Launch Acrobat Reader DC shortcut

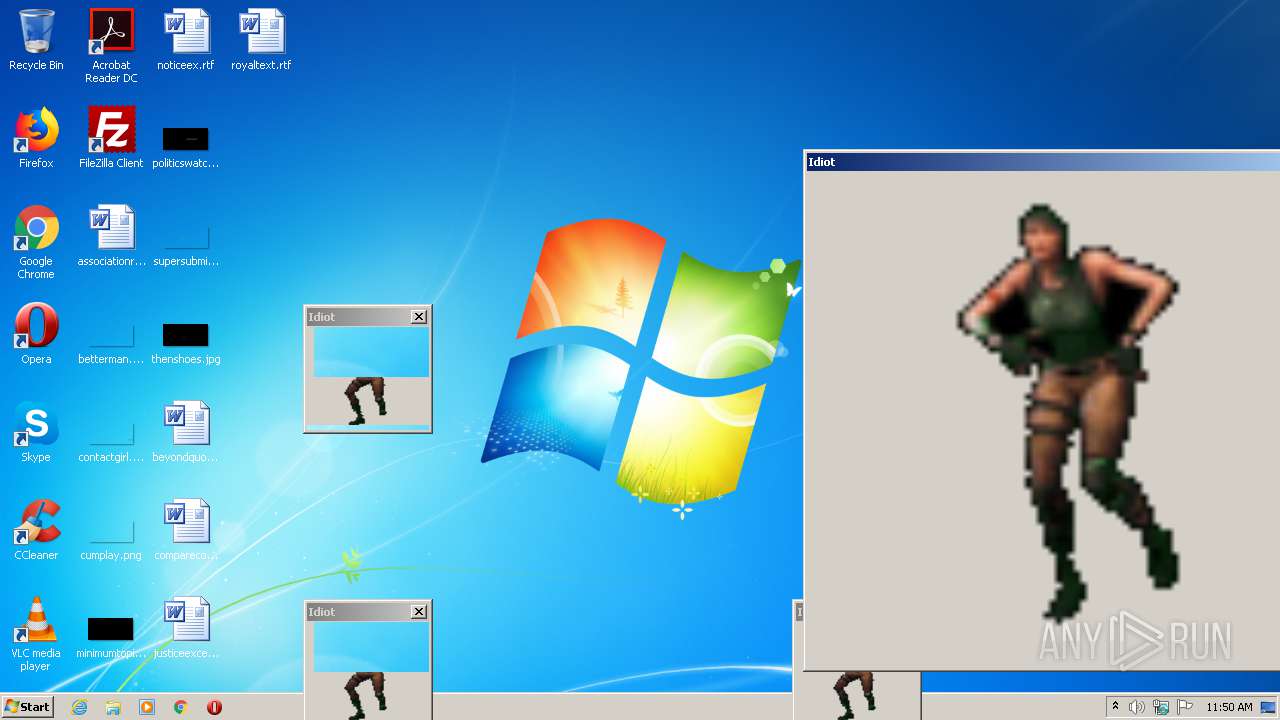(111, 46)
